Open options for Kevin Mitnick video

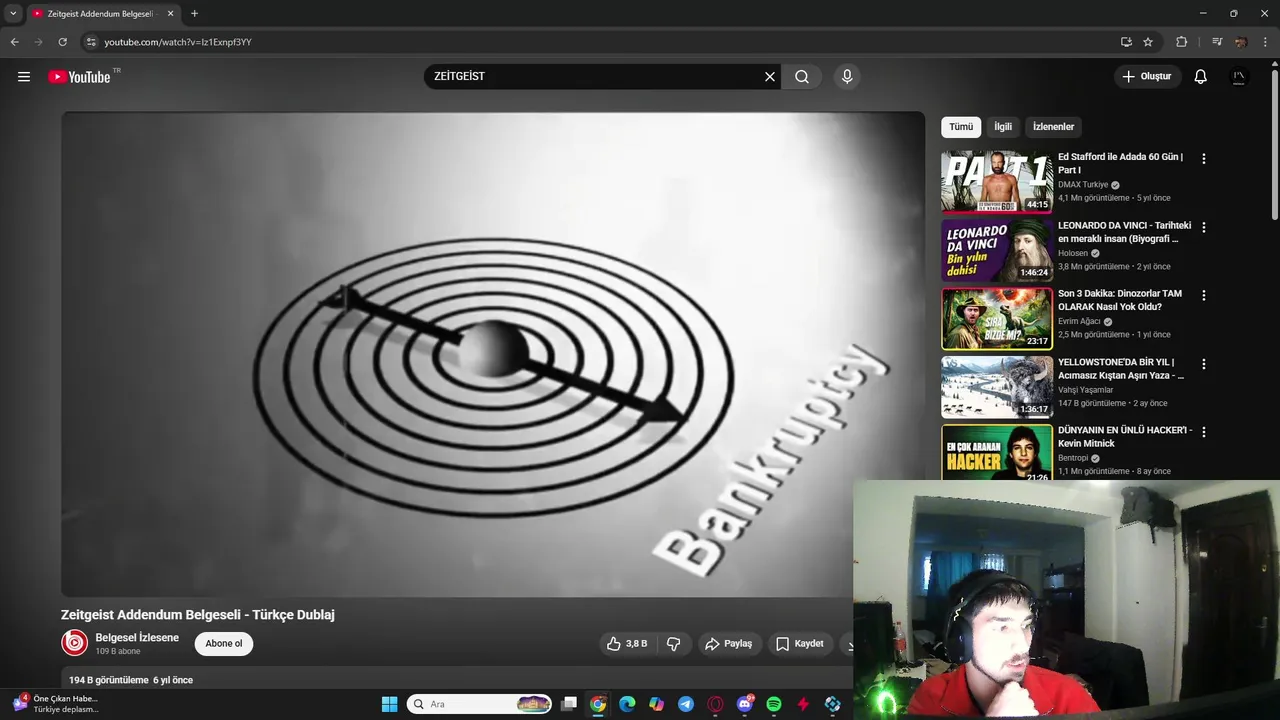pos(1204,432)
